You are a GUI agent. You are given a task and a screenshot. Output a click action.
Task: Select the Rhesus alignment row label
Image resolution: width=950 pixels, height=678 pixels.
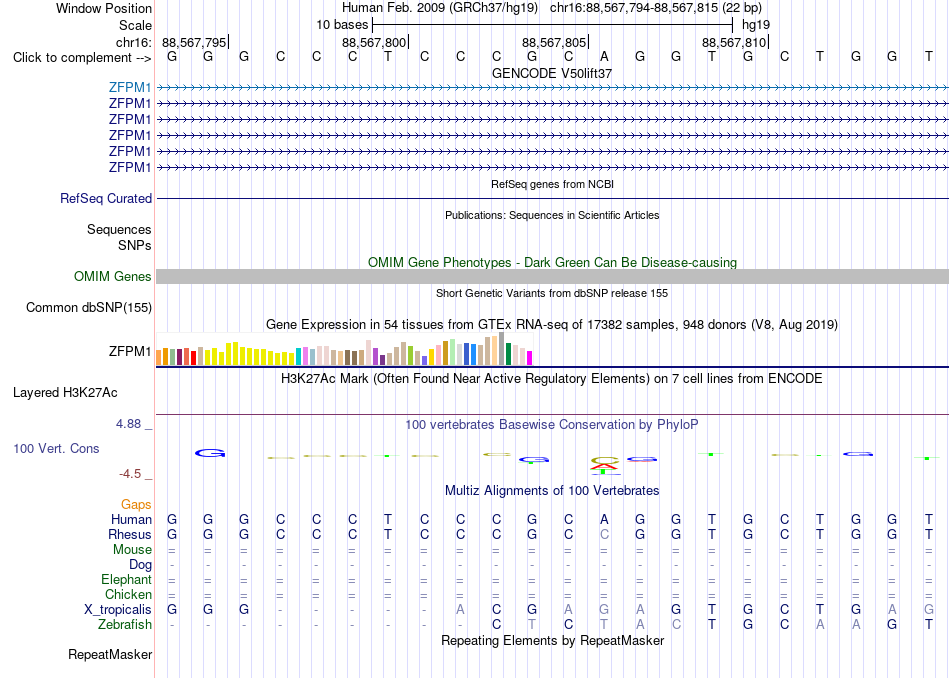pyautogui.click(x=130, y=535)
